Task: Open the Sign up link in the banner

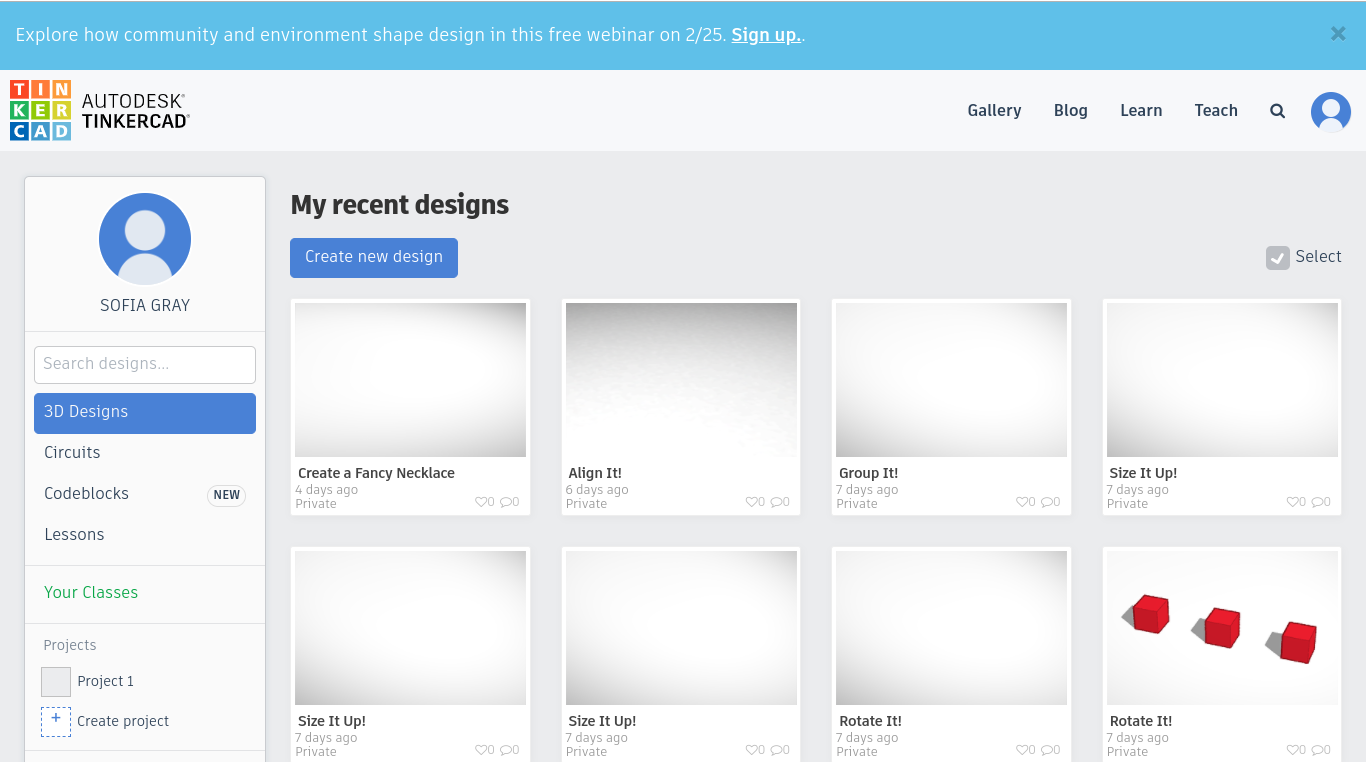Action: point(764,35)
